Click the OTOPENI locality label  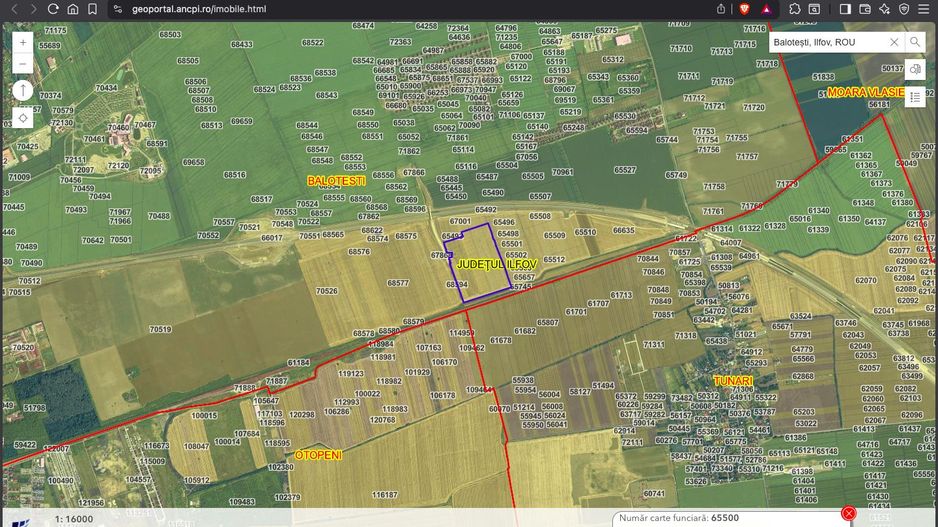[x=318, y=455]
